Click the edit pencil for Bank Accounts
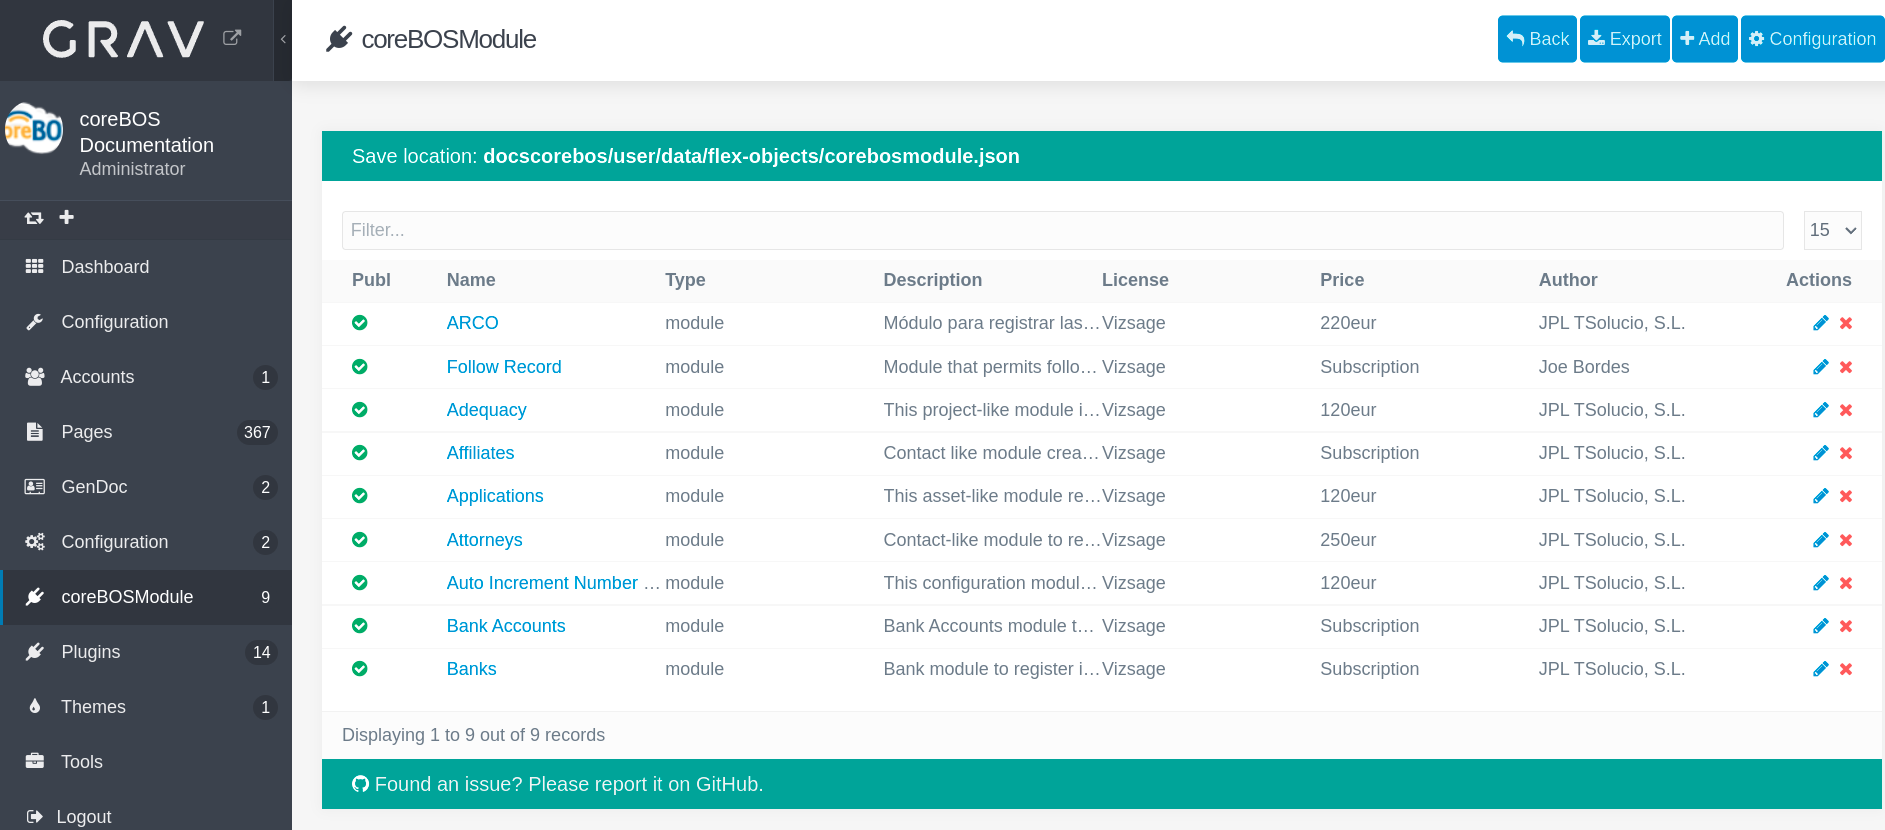 click(x=1820, y=626)
